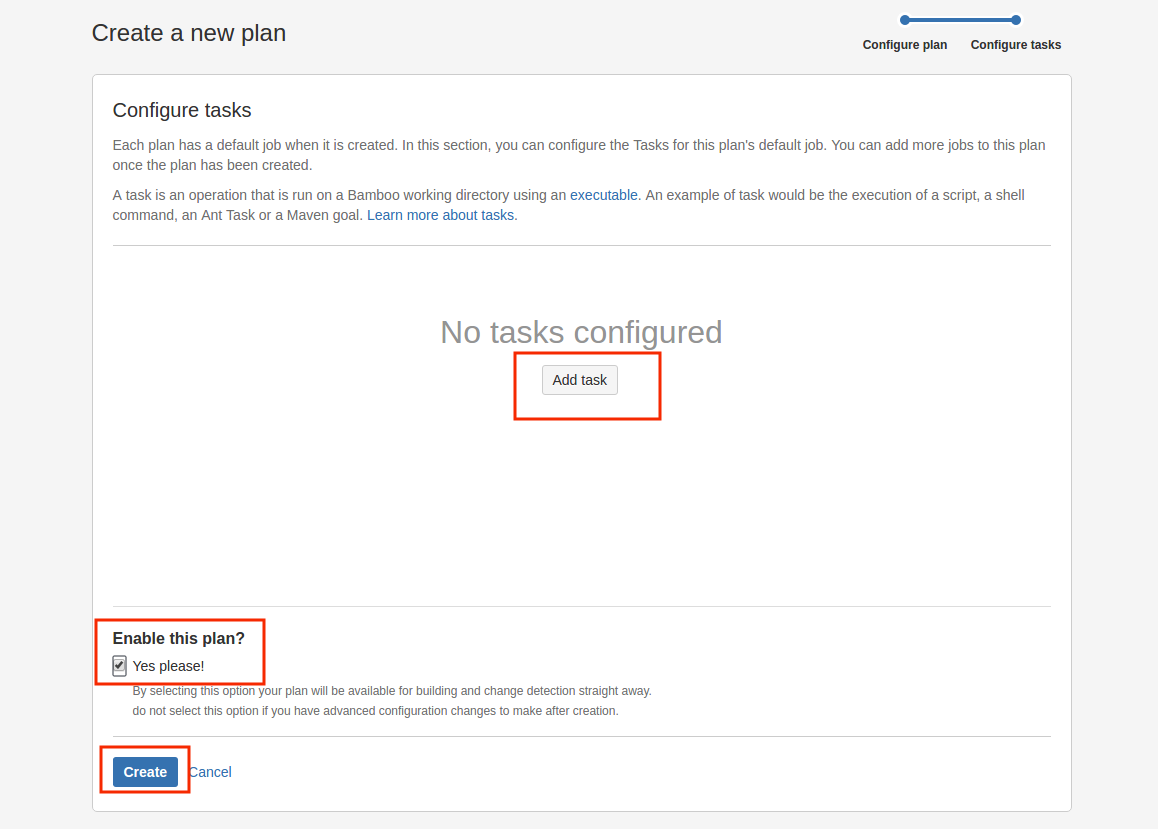Open the executable link
The image size is (1158, 829).
click(x=603, y=195)
